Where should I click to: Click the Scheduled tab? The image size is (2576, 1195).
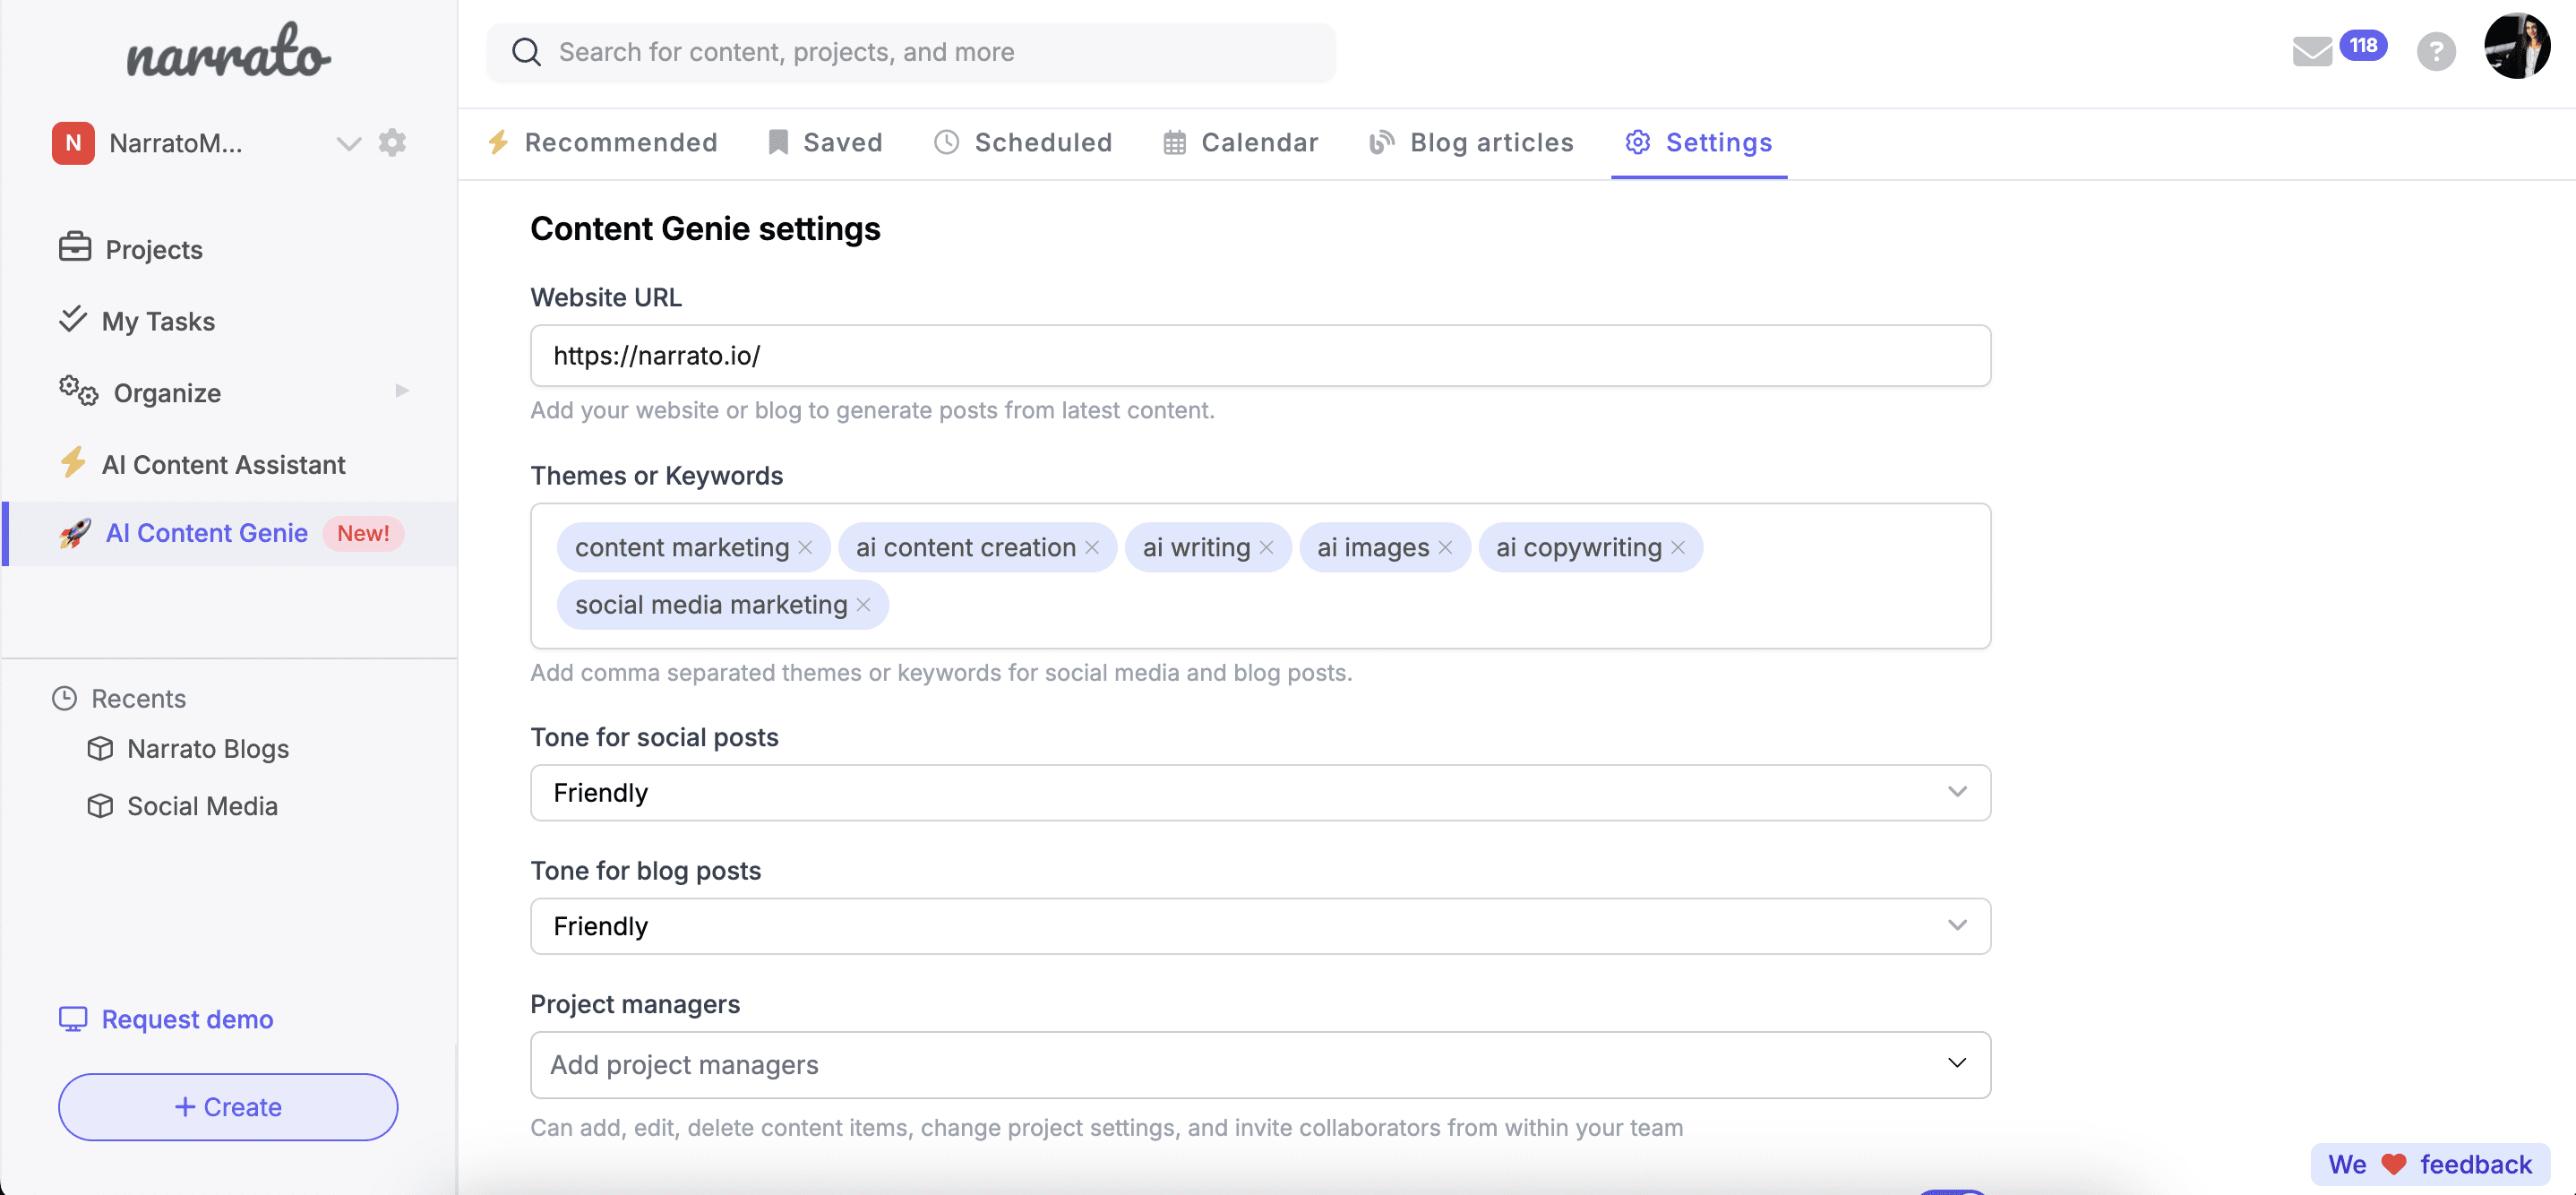tap(1043, 142)
